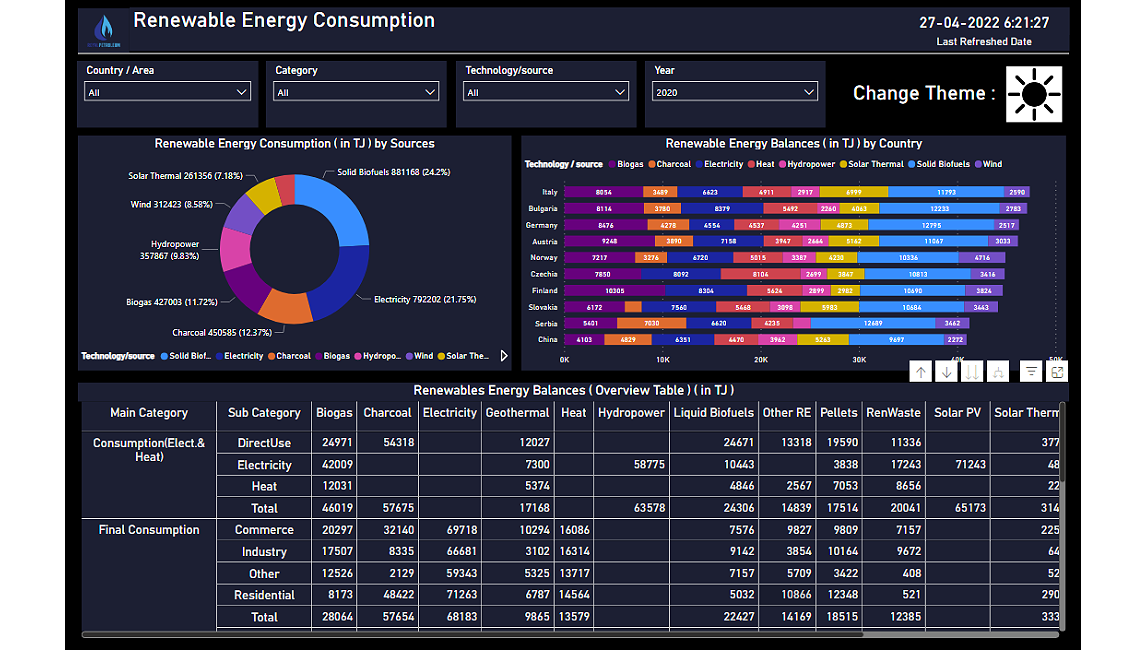Open the filters icon on bar chart
Screen dimensions: 1147x650
1031,372
